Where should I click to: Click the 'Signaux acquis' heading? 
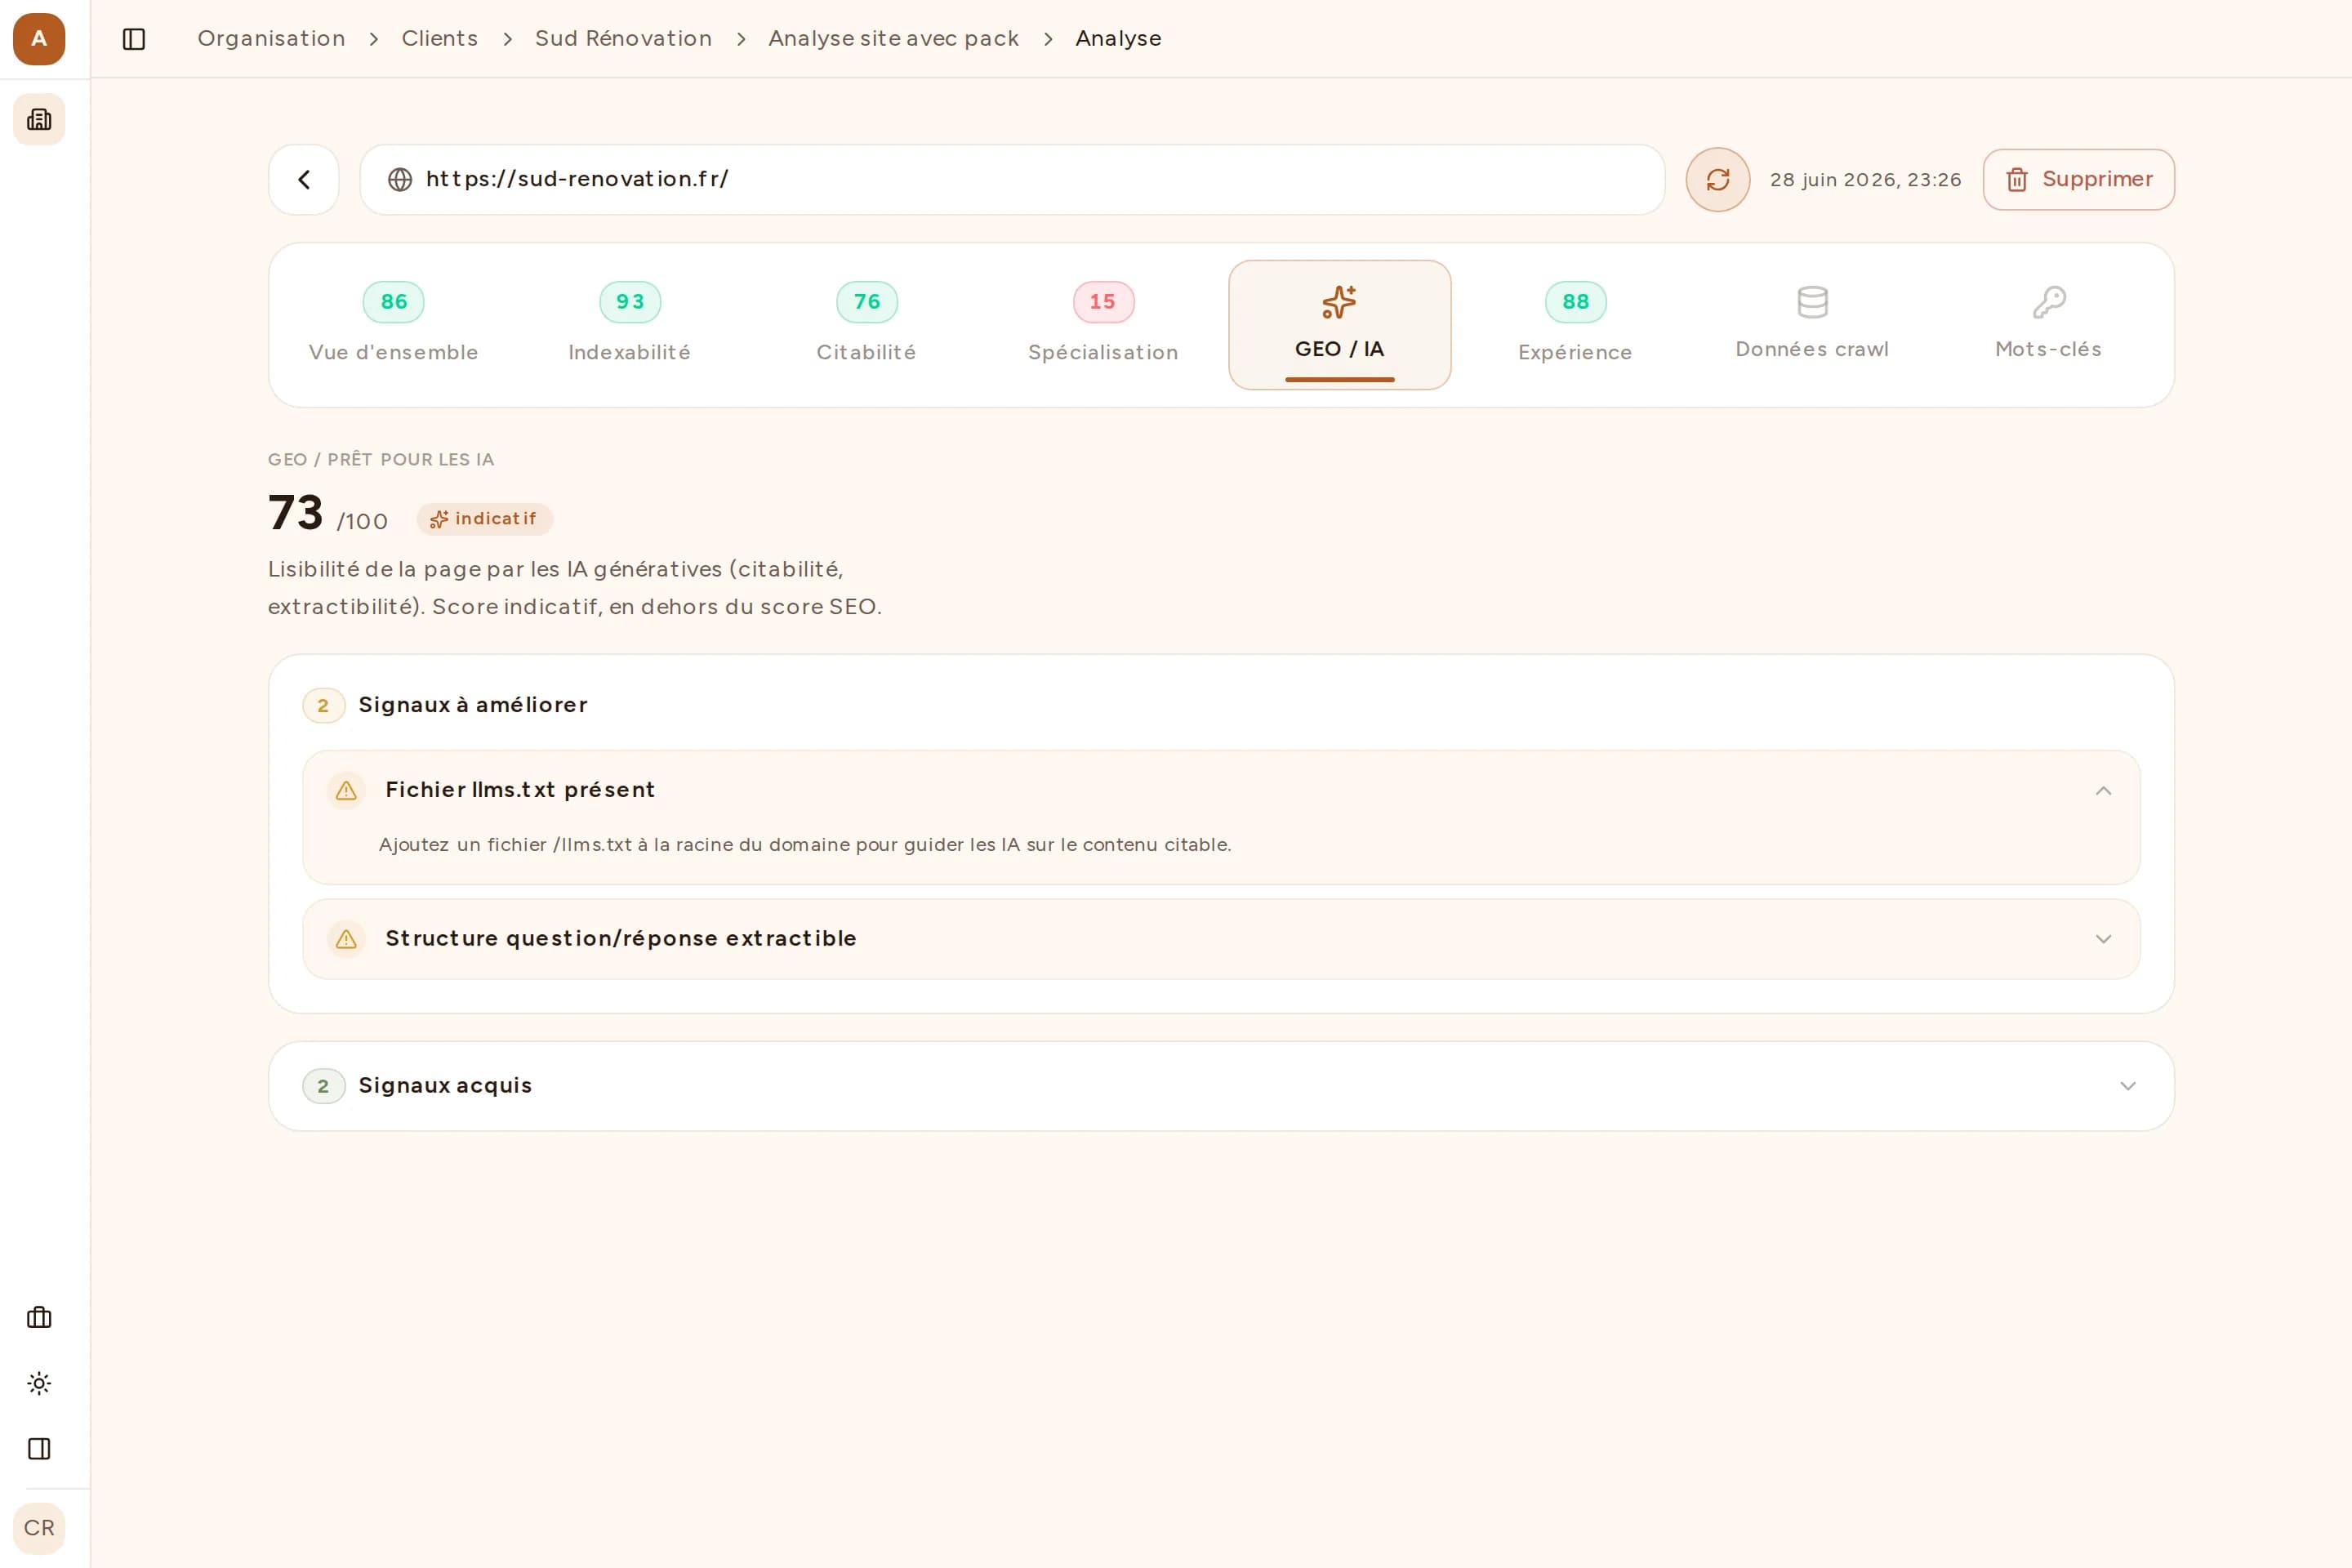click(445, 1086)
